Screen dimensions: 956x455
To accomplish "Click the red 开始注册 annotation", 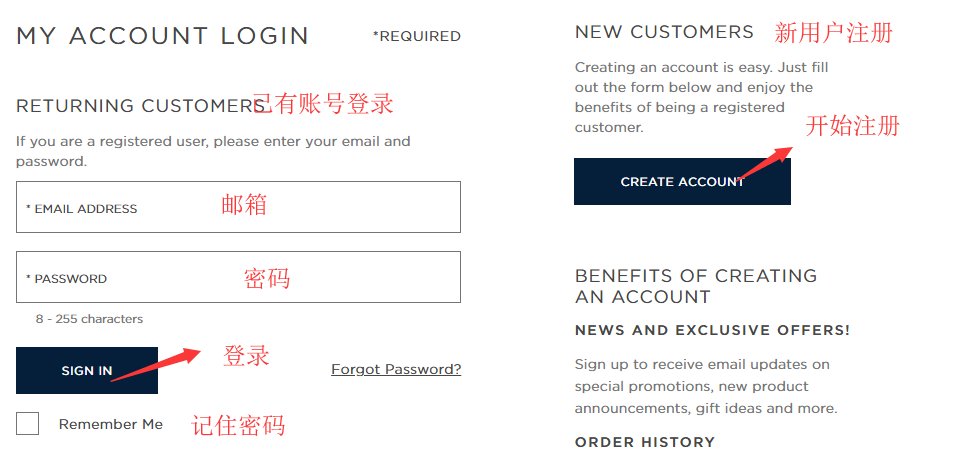I will (852, 126).
